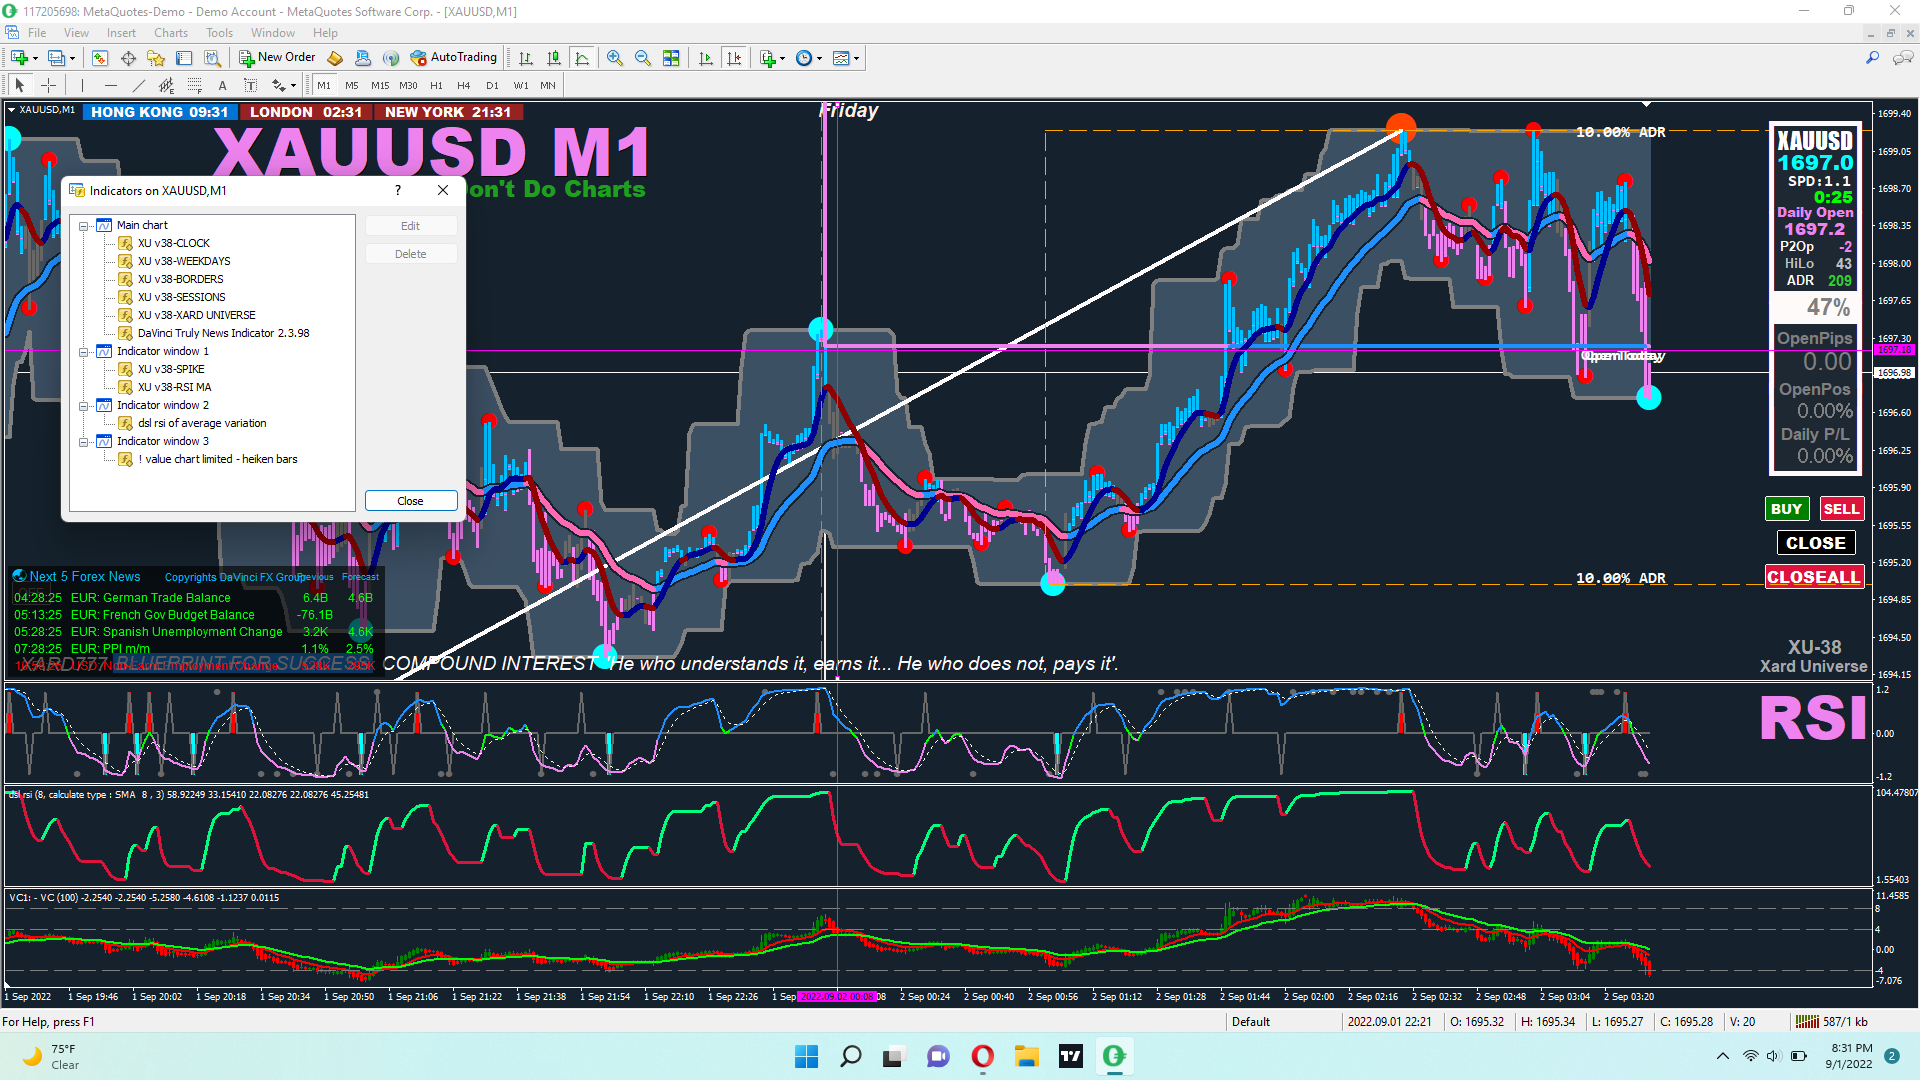Open File Explorer from the taskbar

pyautogui.click(x=1026, y=1056)
